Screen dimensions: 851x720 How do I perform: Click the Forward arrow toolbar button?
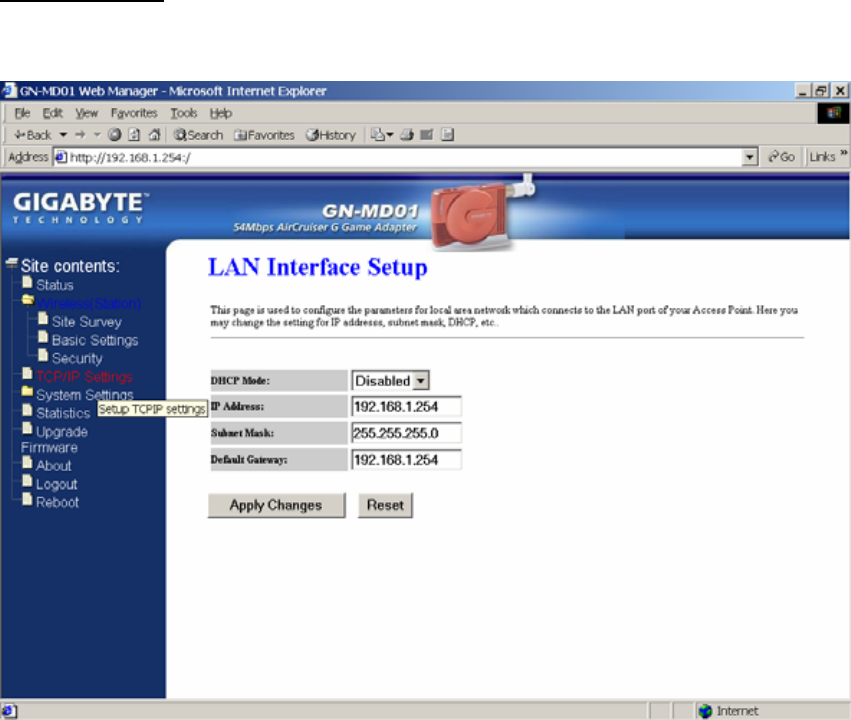[81, 135]
